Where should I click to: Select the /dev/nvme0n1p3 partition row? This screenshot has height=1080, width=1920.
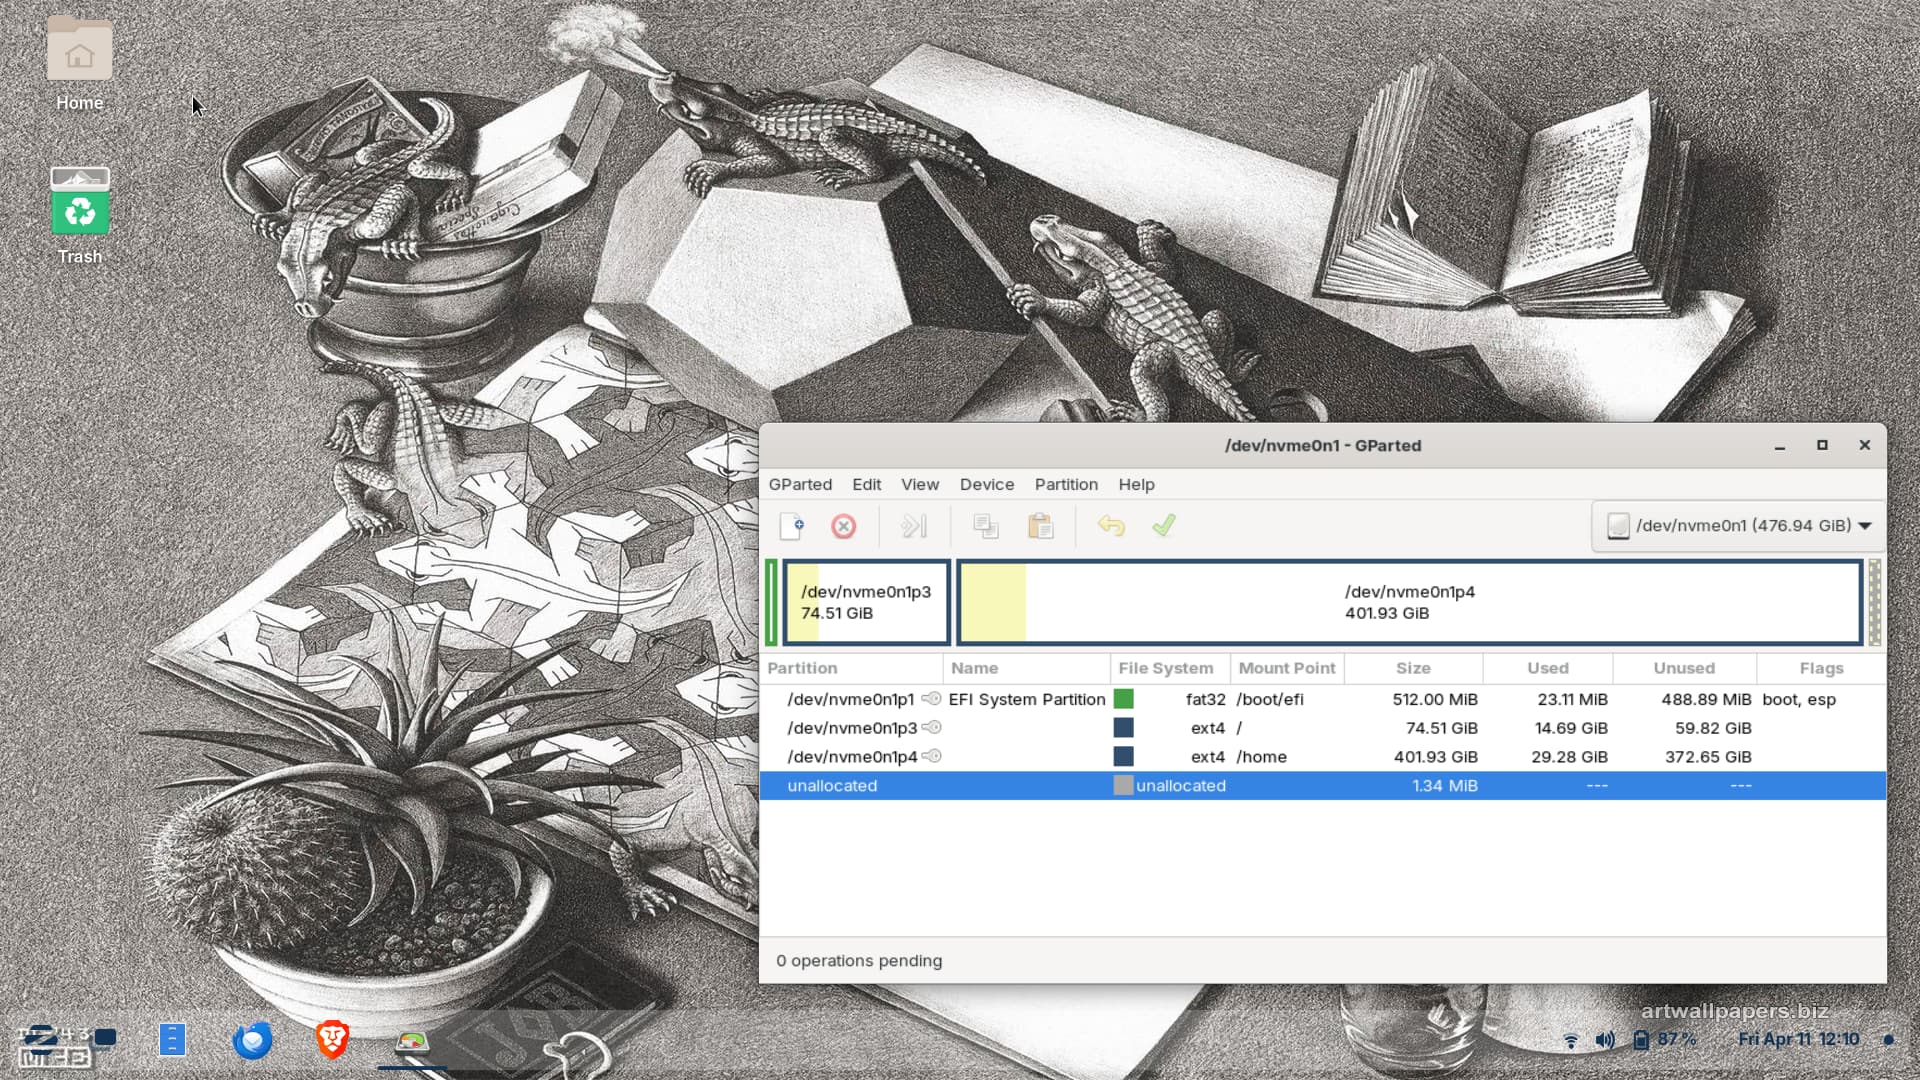pyautogui.click(x=1322, y=727)
